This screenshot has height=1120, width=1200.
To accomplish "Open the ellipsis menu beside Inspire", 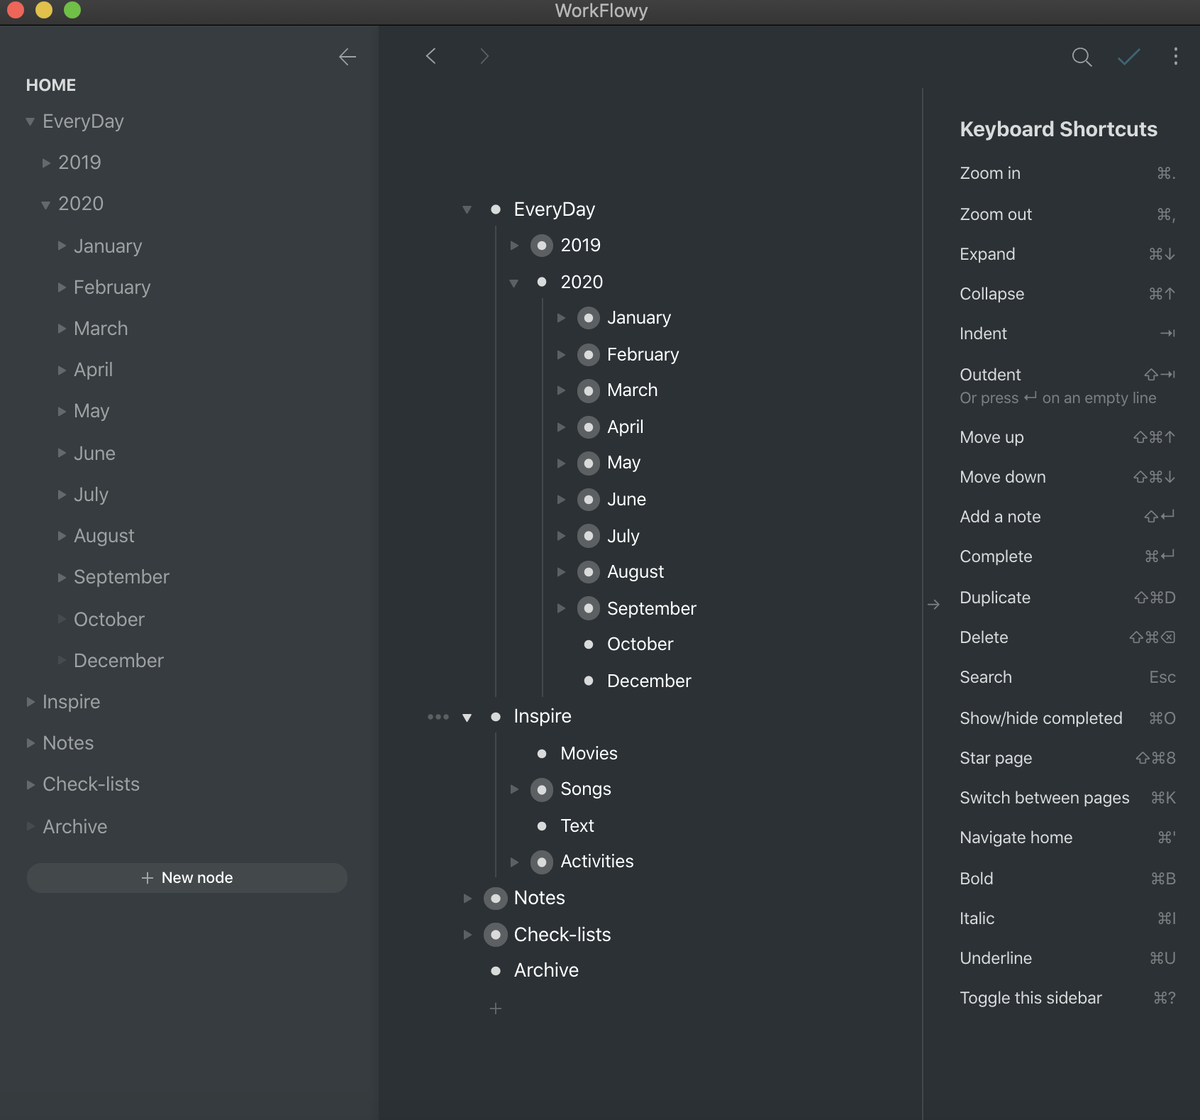I will click(438, 716).
